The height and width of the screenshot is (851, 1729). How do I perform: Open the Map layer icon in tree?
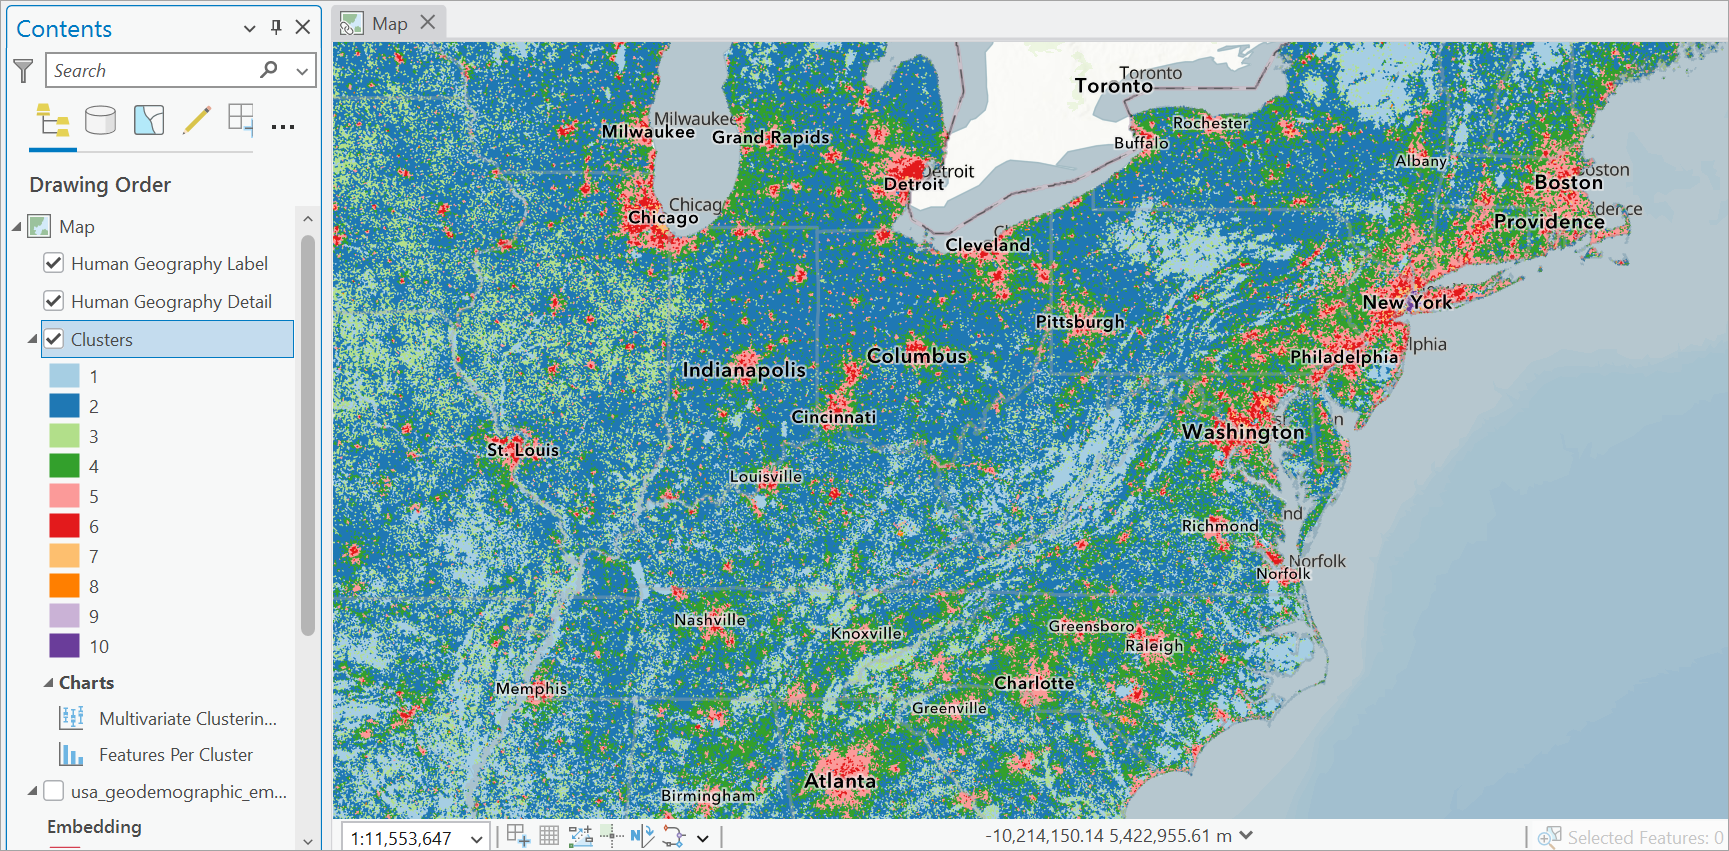39,226
